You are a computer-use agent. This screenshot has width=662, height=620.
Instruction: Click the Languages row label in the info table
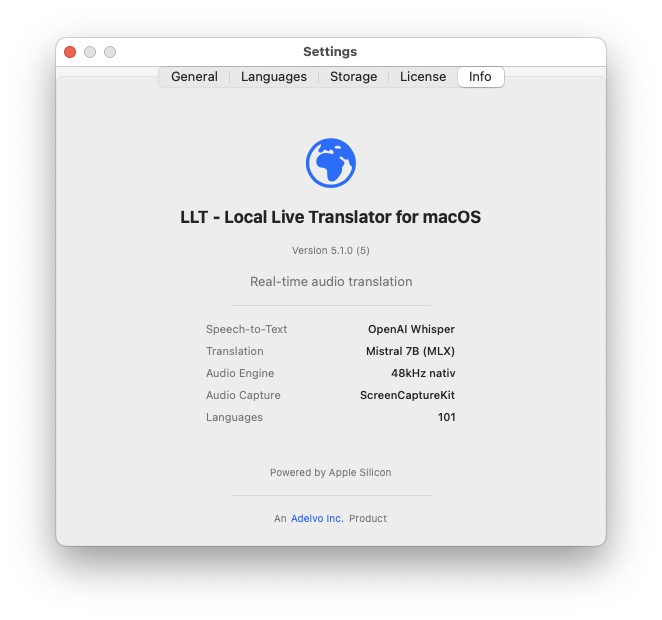pos(234,417)
